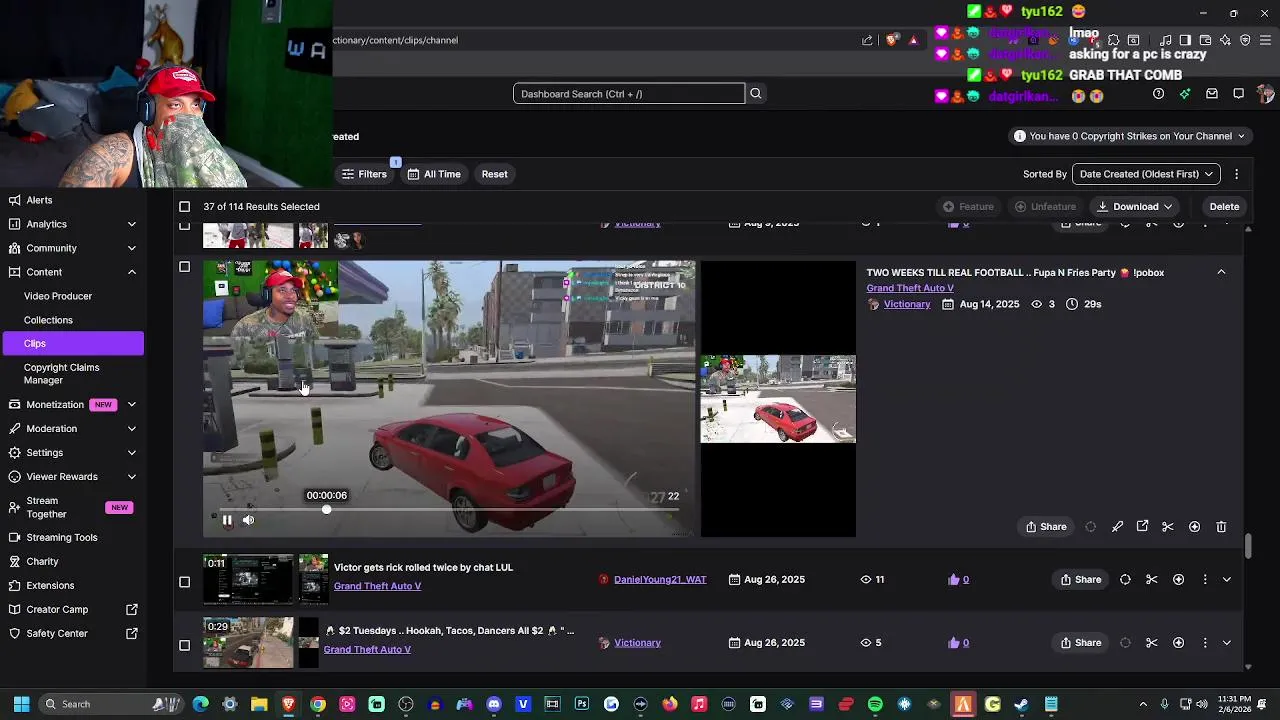Expand the $2 Tuesdays clip row
This screenshot has height=720, width=1280.
1227,643
